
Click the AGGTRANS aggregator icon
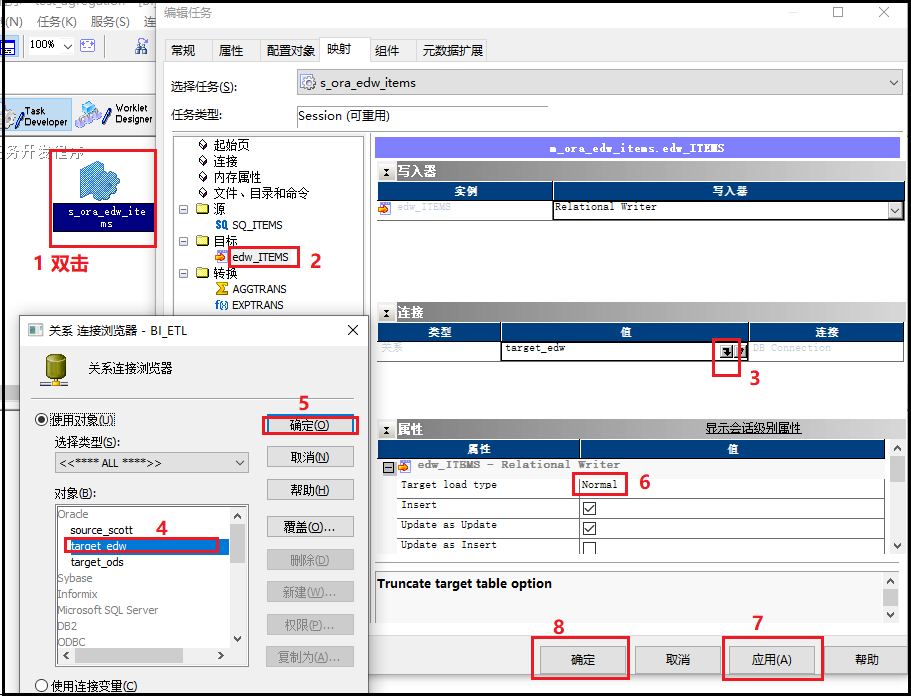221,289
